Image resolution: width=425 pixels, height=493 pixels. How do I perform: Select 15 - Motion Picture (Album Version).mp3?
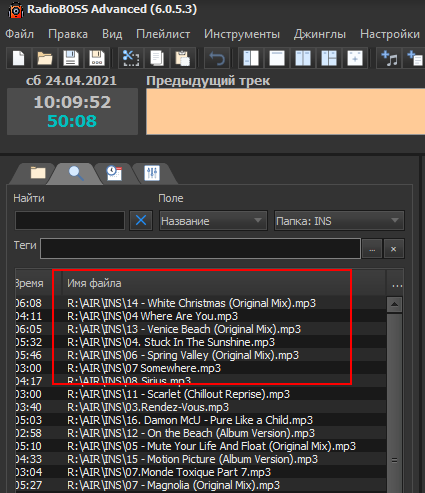[x=201, y=459]
